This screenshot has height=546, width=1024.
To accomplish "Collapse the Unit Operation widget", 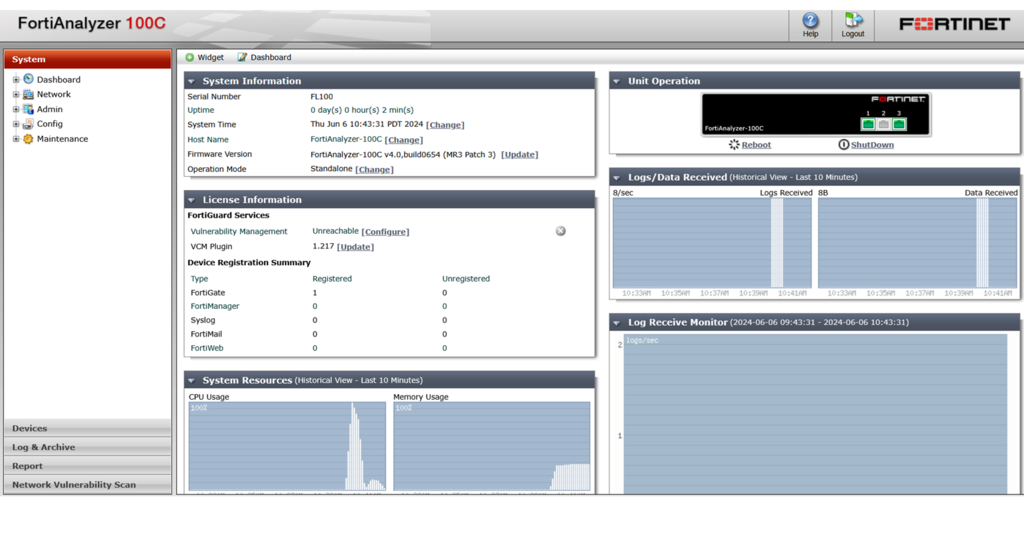I will 616,82.
